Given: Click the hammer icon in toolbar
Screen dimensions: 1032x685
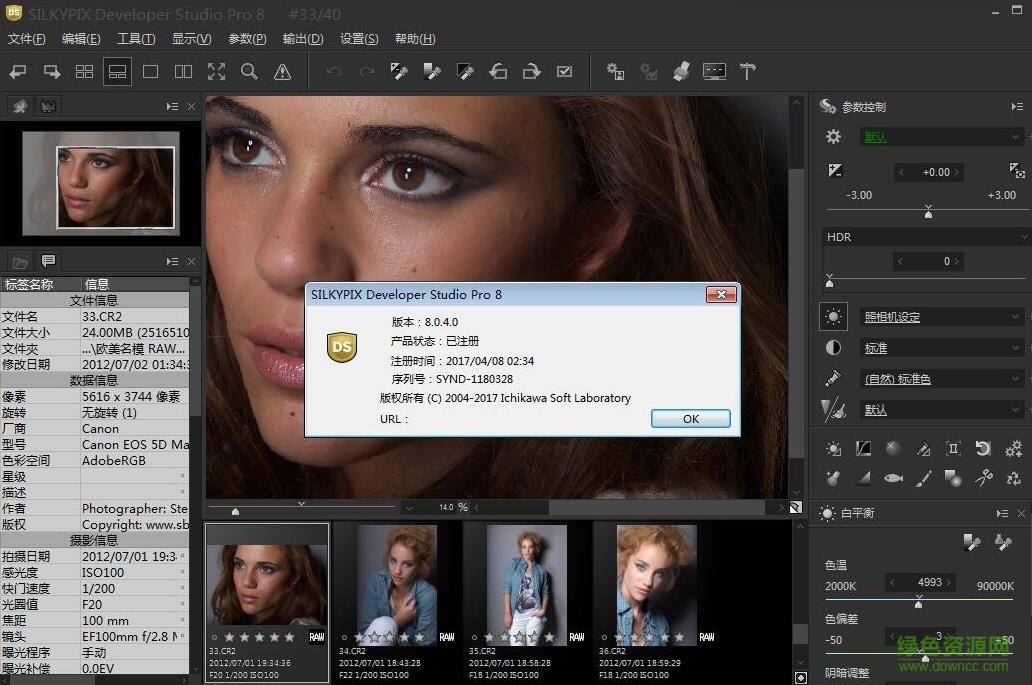Looking at the screenshot, I should pyautogui.click(x=747, y=71).
